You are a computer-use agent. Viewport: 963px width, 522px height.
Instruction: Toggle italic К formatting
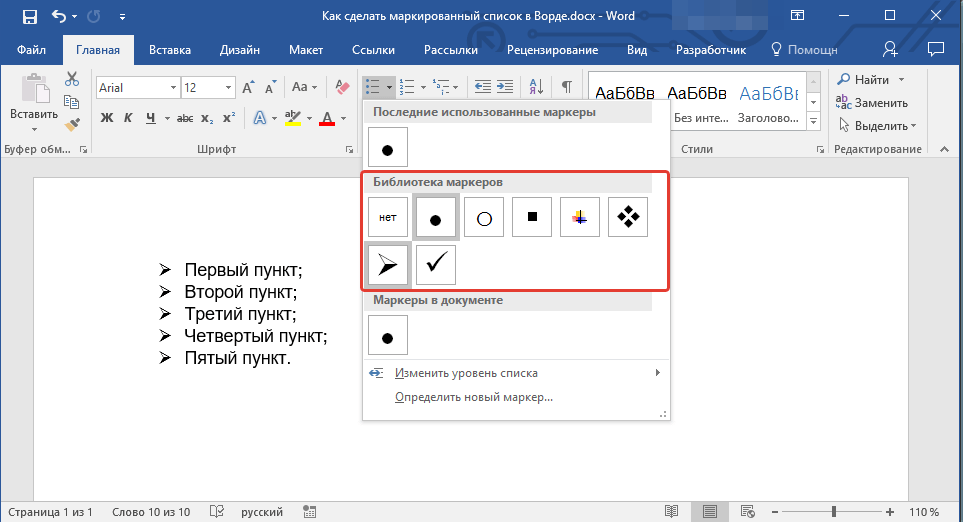tap(128, 118)
